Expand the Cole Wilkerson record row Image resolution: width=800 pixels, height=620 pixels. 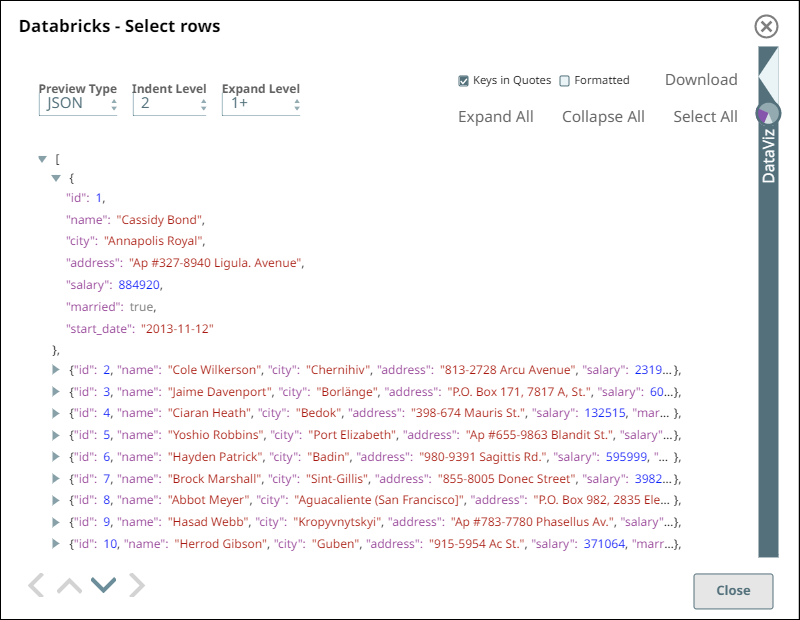click(56, 370)
